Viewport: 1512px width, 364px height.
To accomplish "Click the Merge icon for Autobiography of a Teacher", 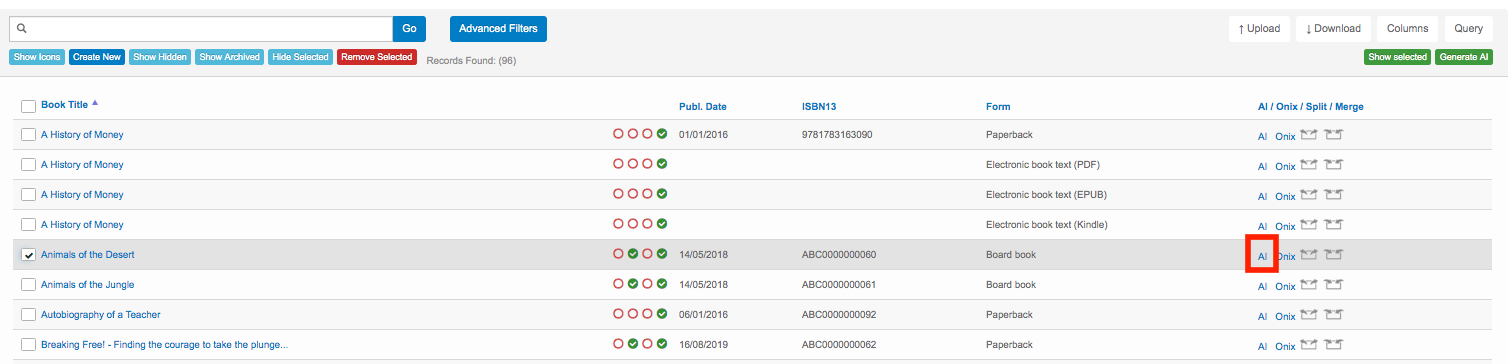I will pos(1333,315).
